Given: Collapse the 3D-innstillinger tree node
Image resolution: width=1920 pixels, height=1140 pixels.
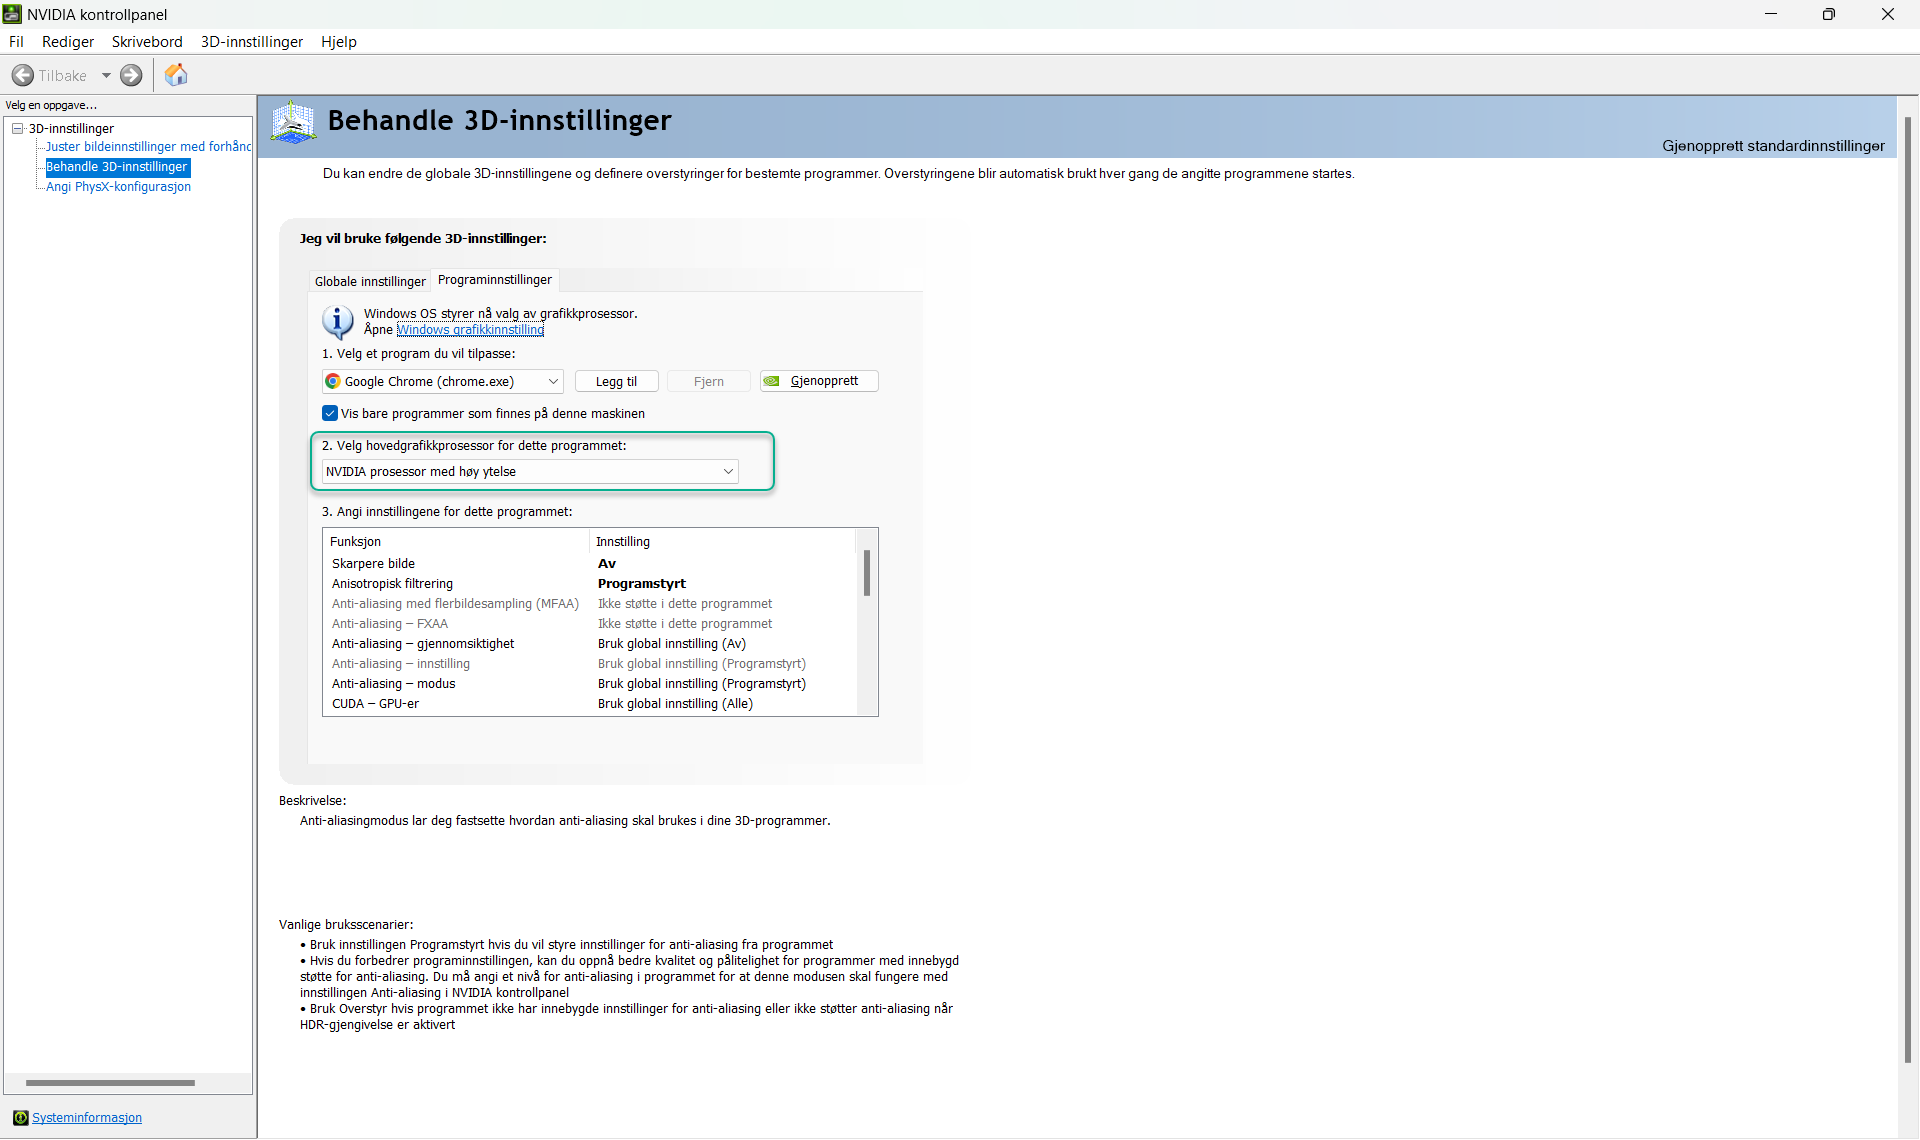Looking at the screenshot, I should coord(17,128).
